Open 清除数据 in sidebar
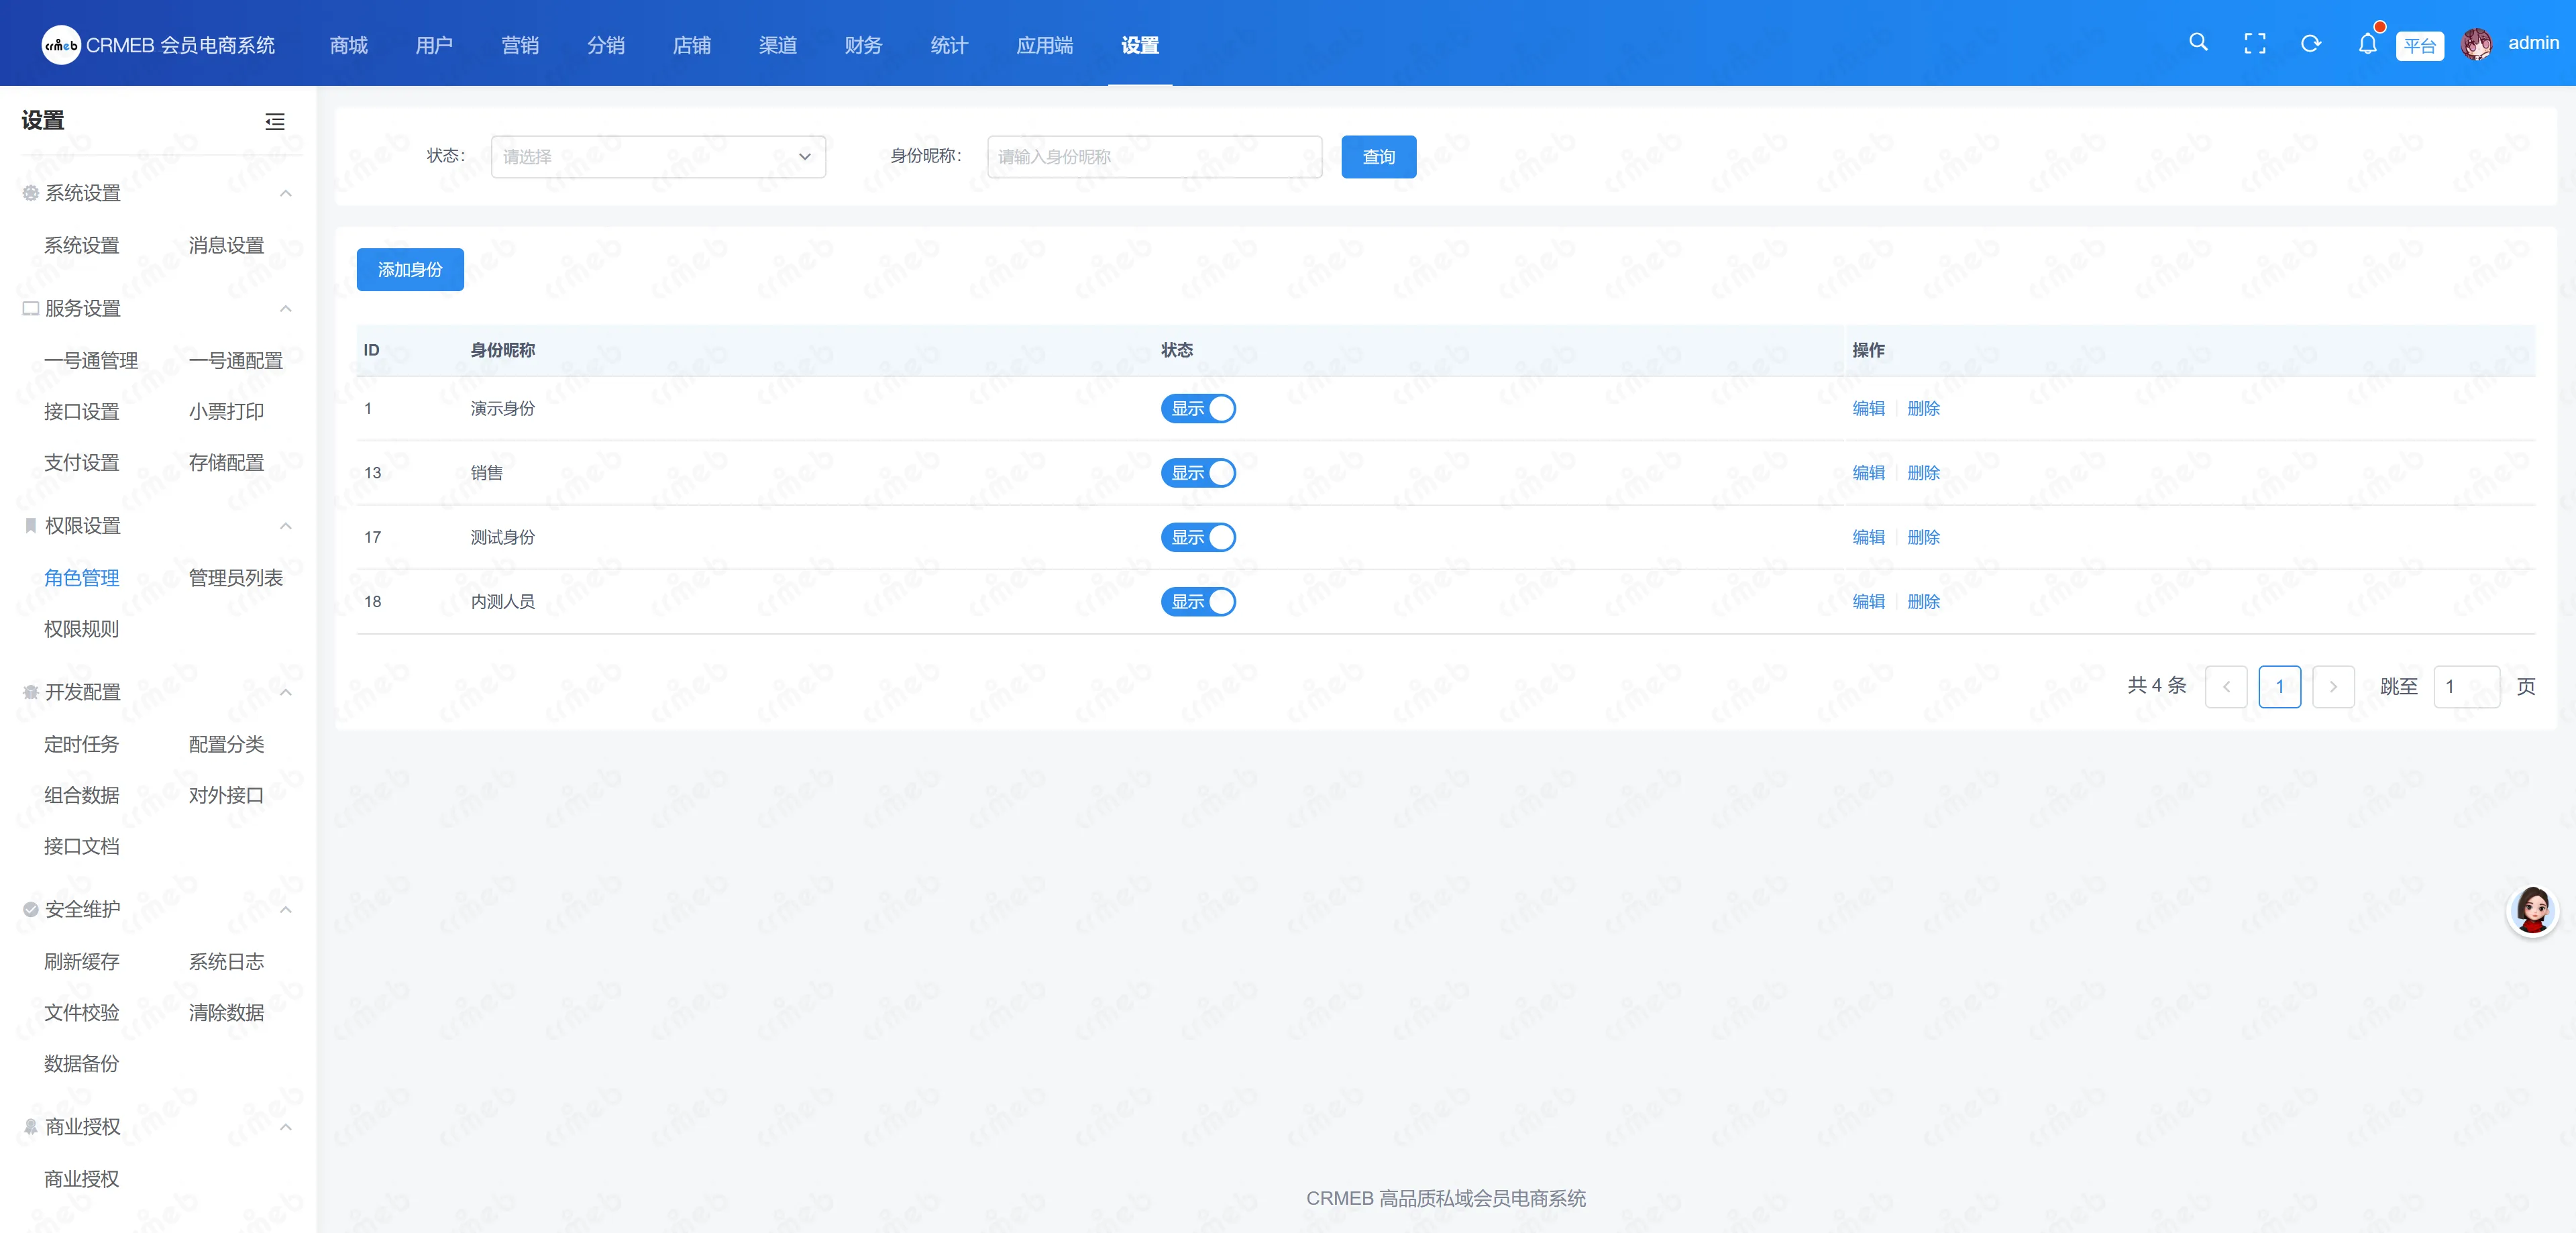 click(x=226, y=1012)
